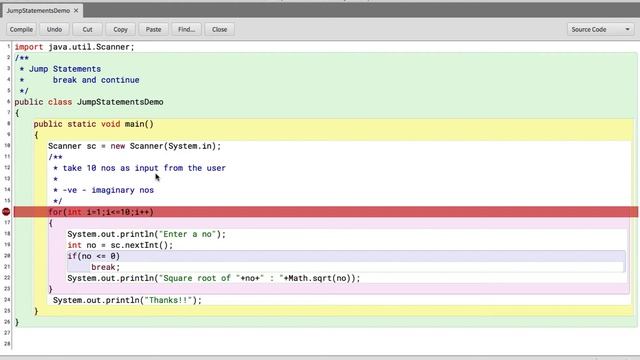The height and width of the screenshot is (360, 640).
Task: Click the println("Thanks!!") line
Action: point(127,300)
